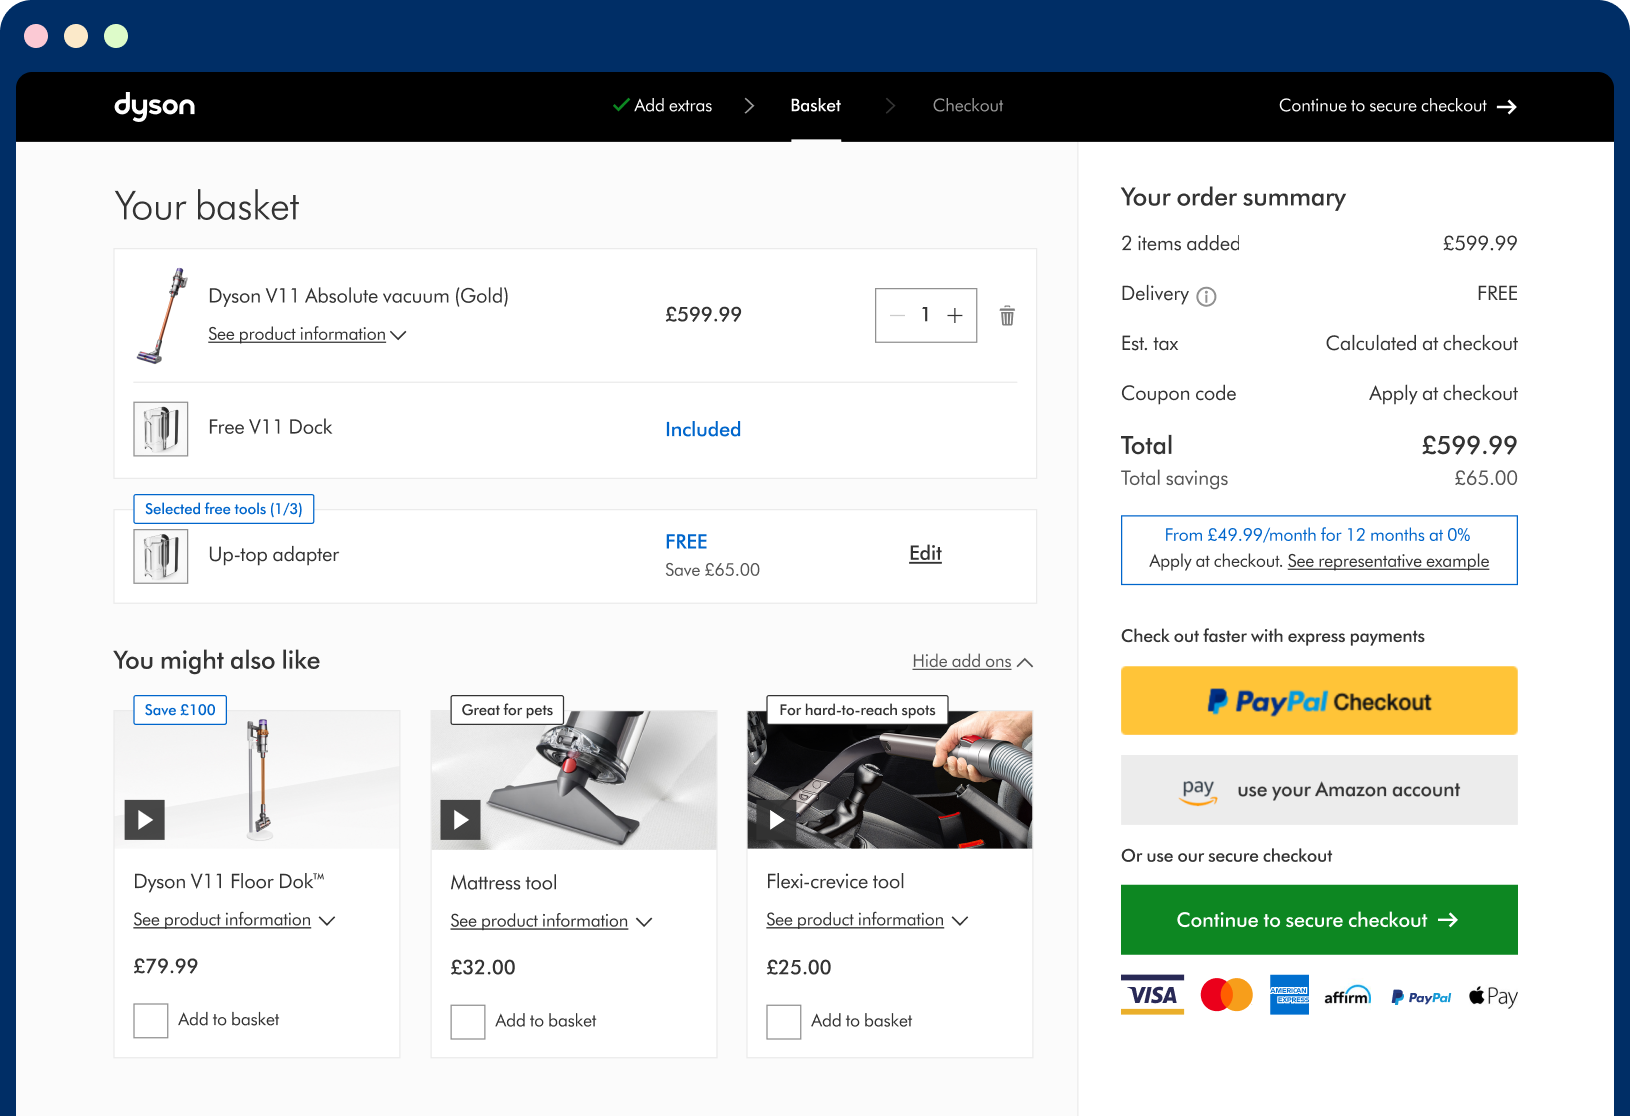Screen dimensions: 1630x1116
Task: Play Mattress tool video
Action: coord(460,820)
